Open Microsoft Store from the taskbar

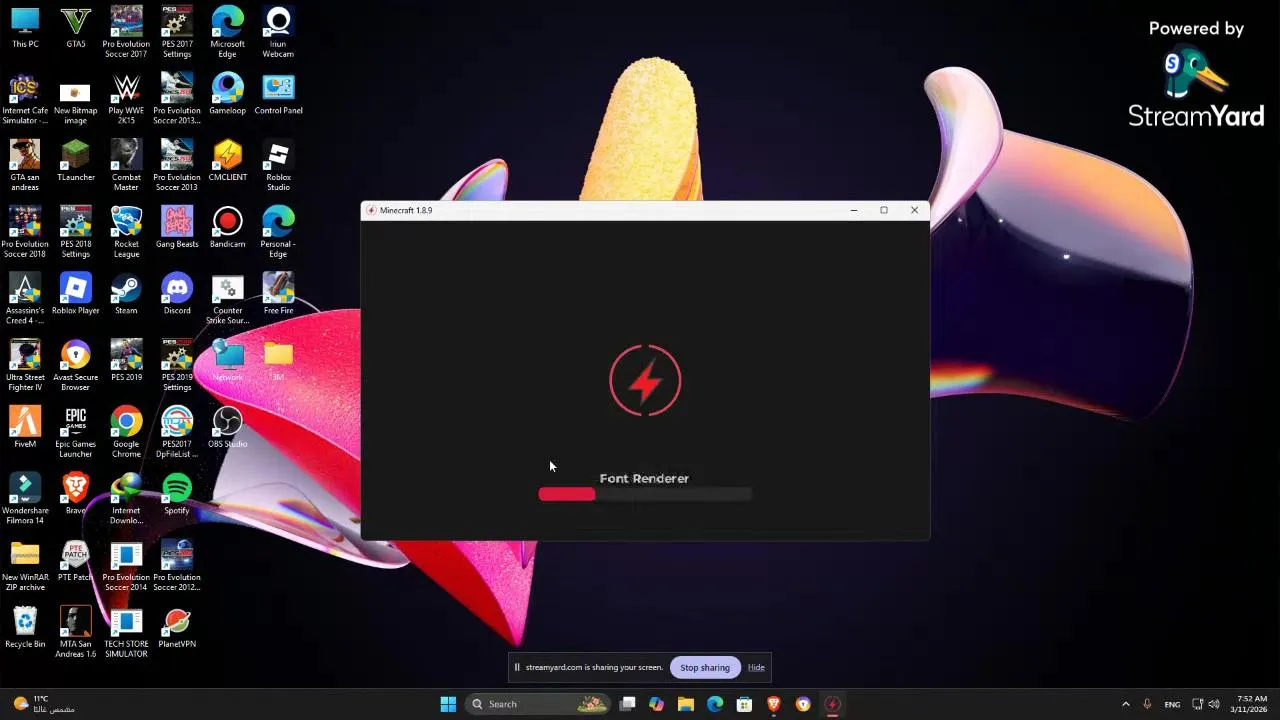(744, 704)
